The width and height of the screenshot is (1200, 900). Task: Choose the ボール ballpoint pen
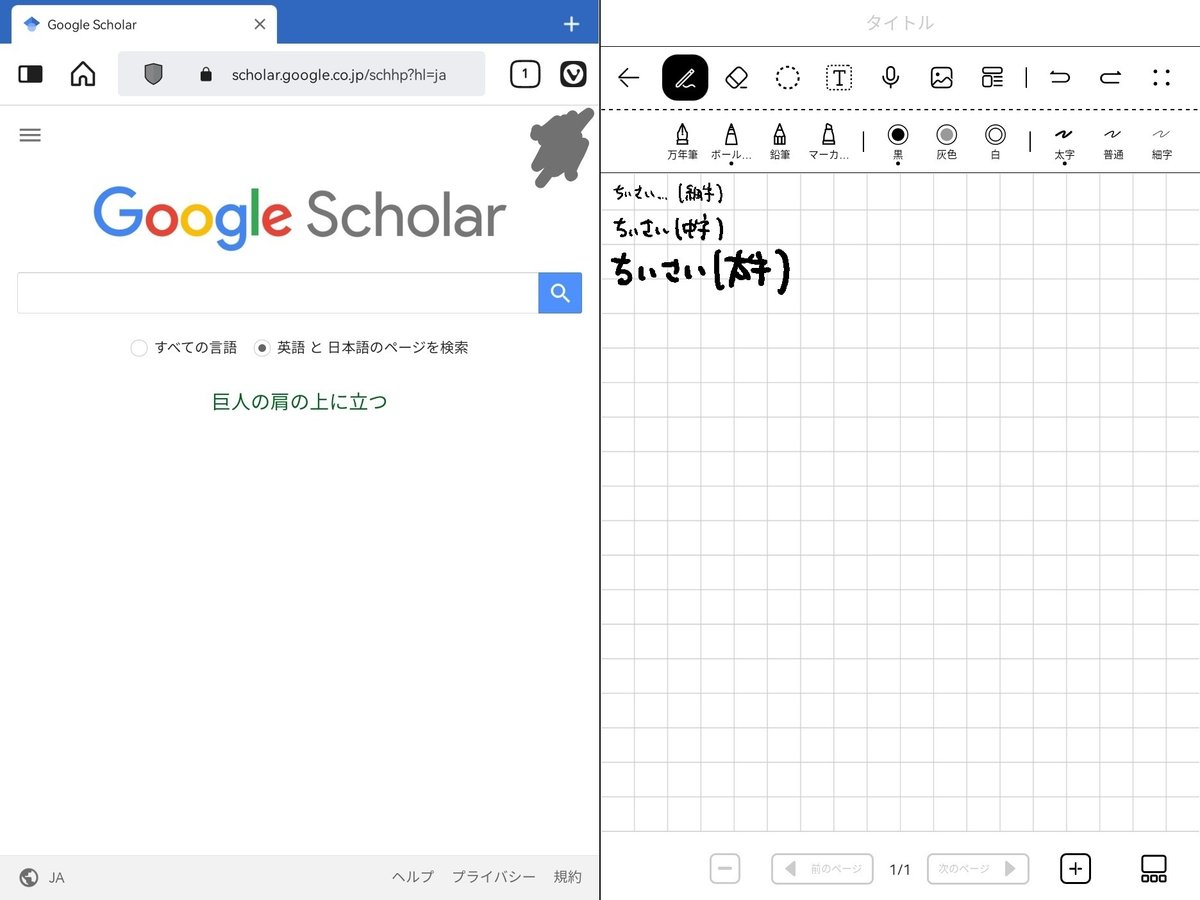(x=731, y=142)
